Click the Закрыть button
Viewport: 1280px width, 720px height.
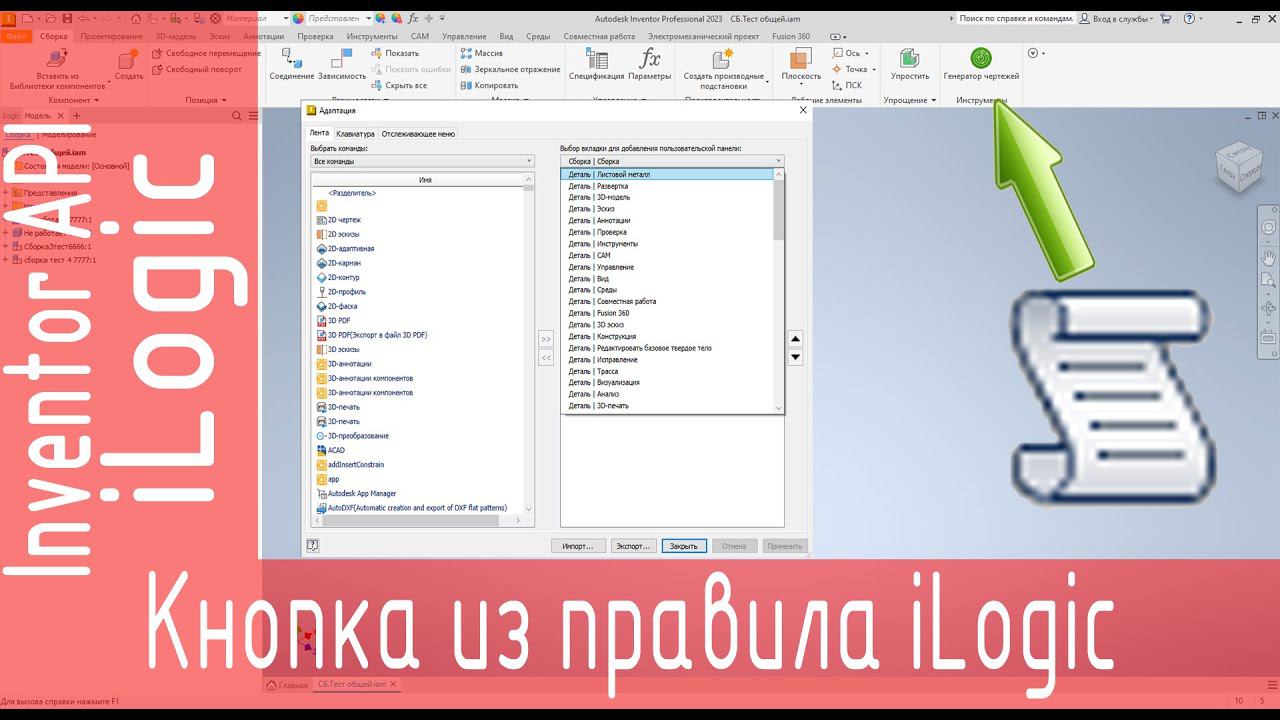(x=684, y=546)
